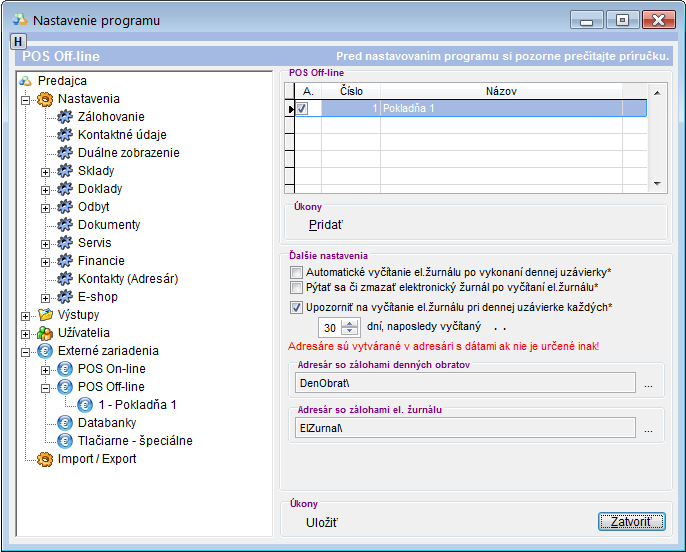Click the icon for Tlačiarne - špeciálne
686x552 pixels.
66,441
